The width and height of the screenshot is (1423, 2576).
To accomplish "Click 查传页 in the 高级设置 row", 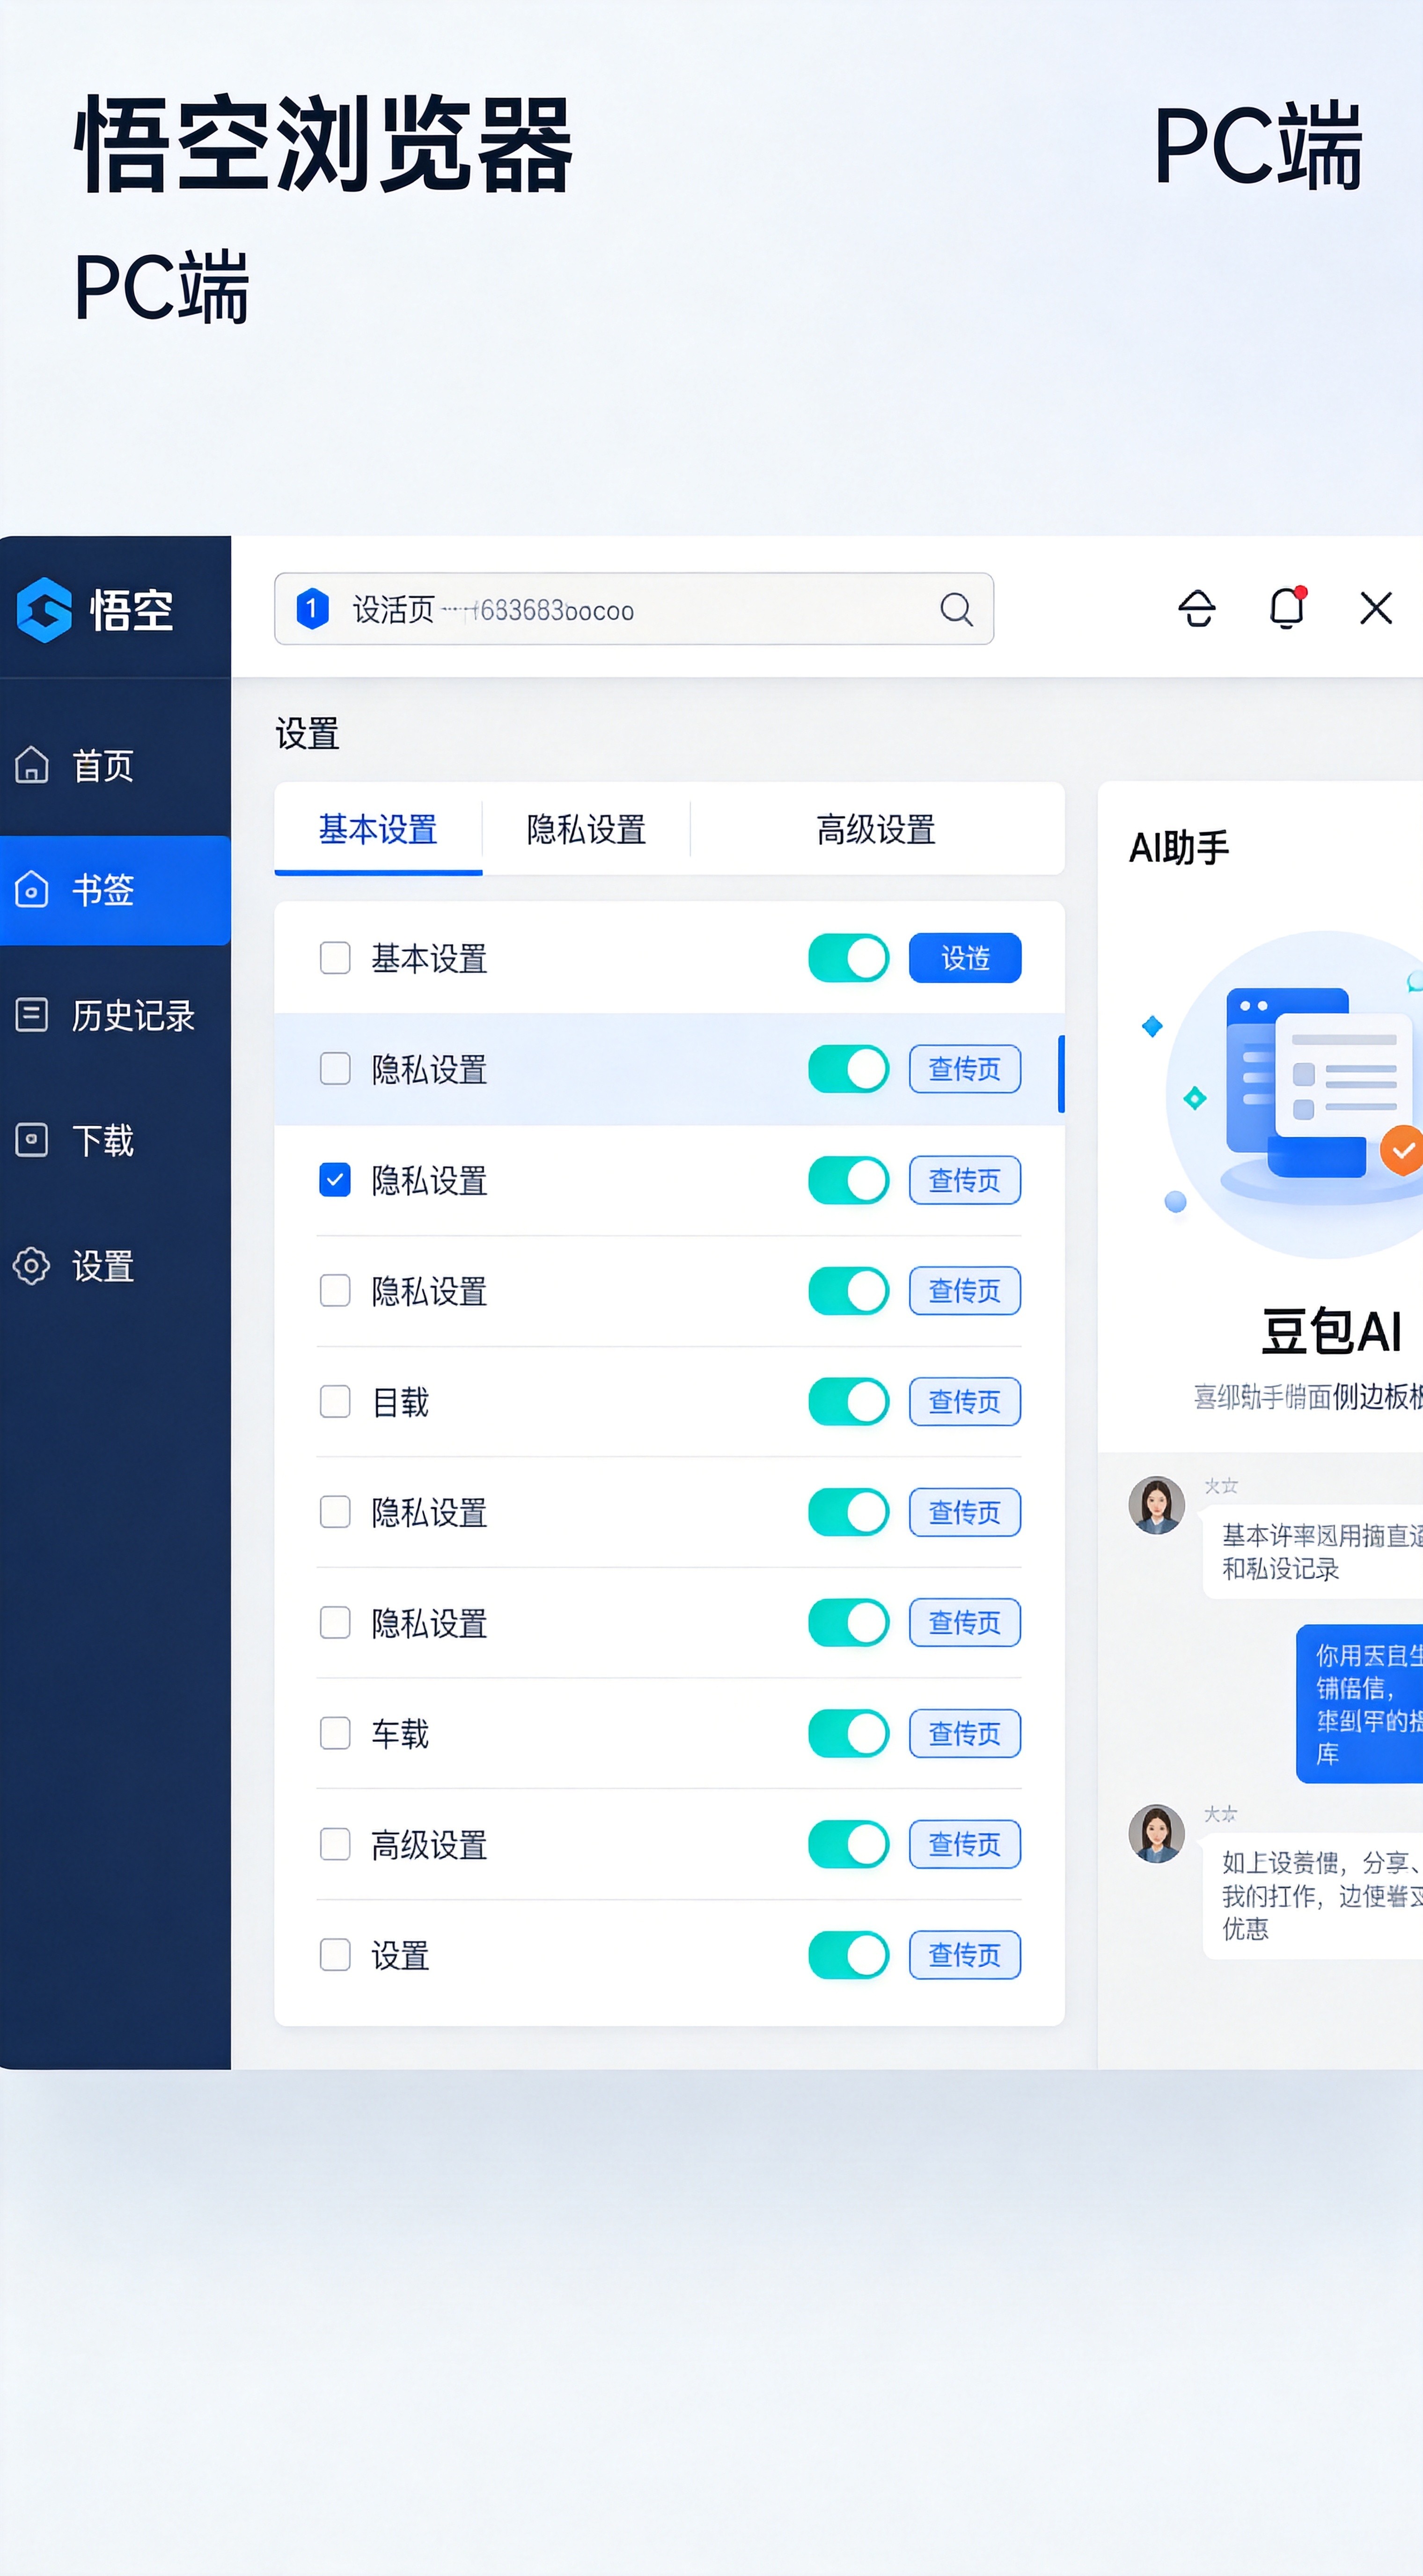I will (965, 1844).
